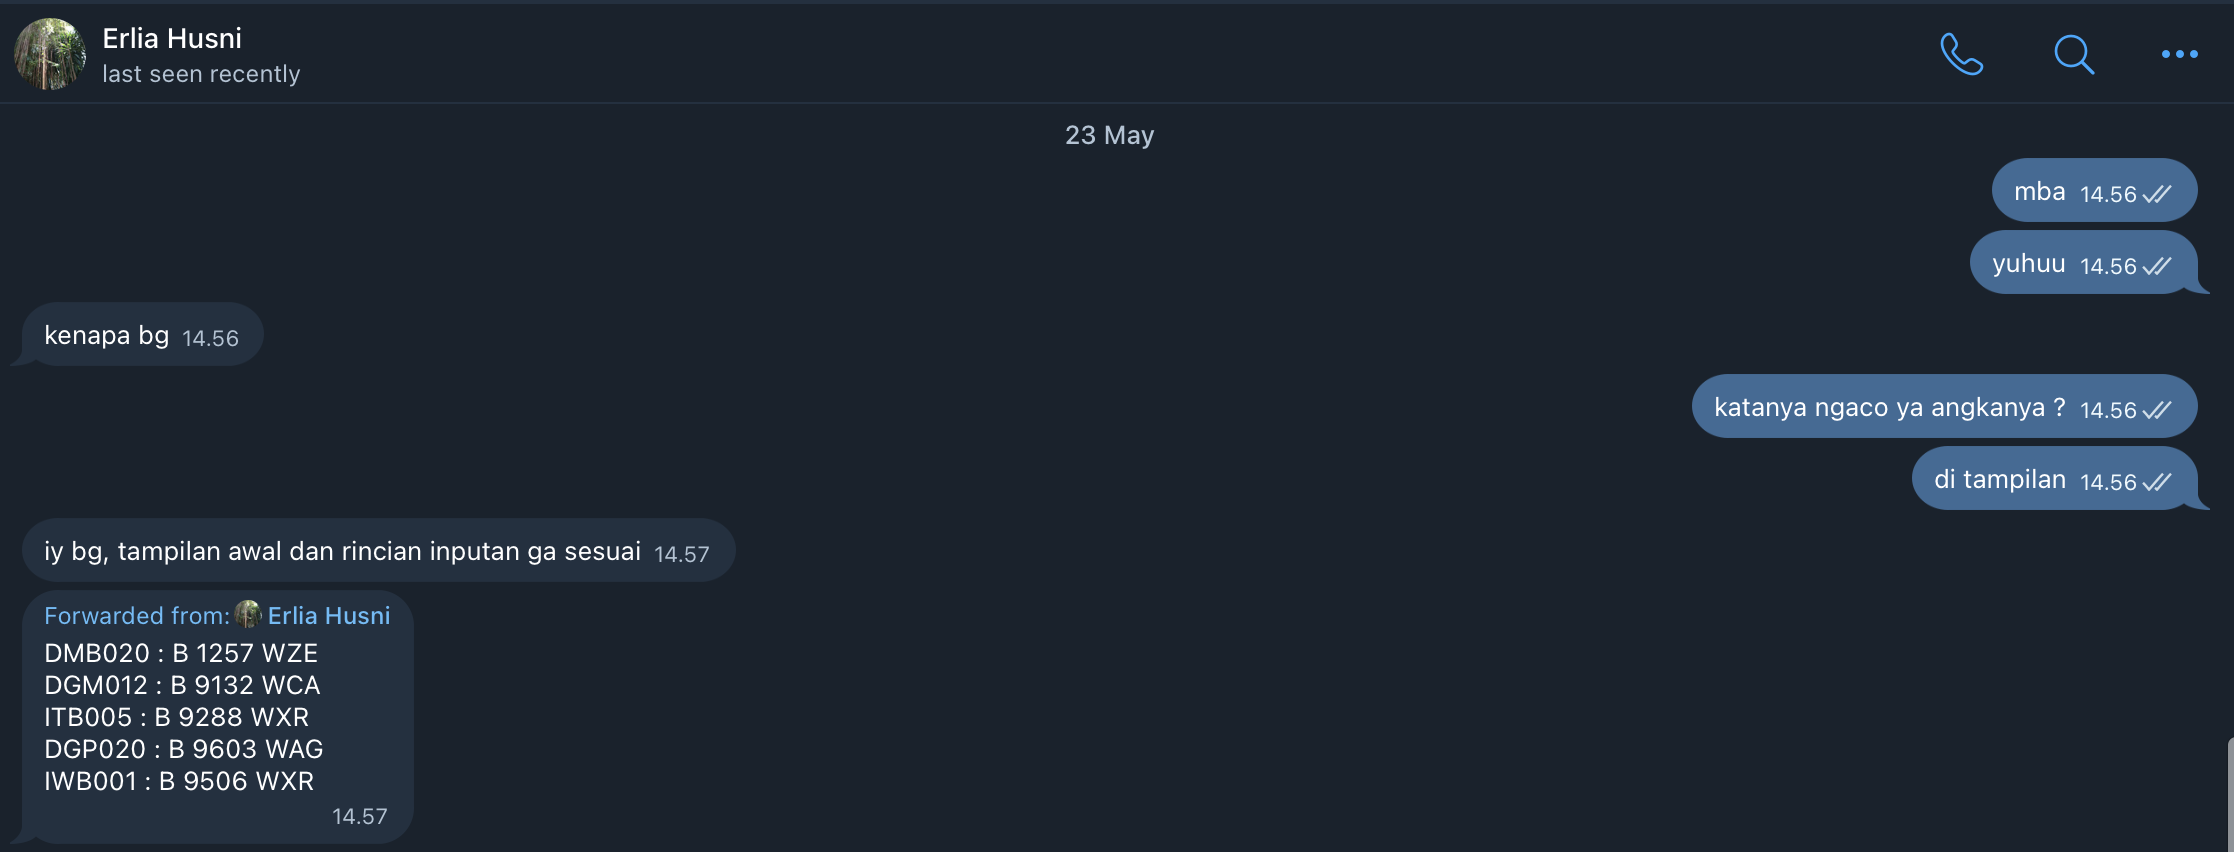The height and width of the screenshot is (852, 2234).
Task: Start a voice call with the phone icon
Action: (1961, 54)
